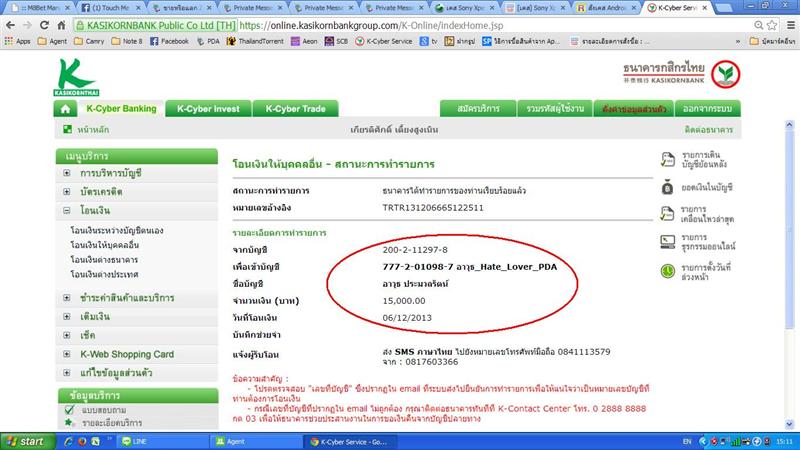This screenshot has width=800, height=450.
Task: Expand the การบริหารบัญชี menu
Action: (x=67, y=173)
